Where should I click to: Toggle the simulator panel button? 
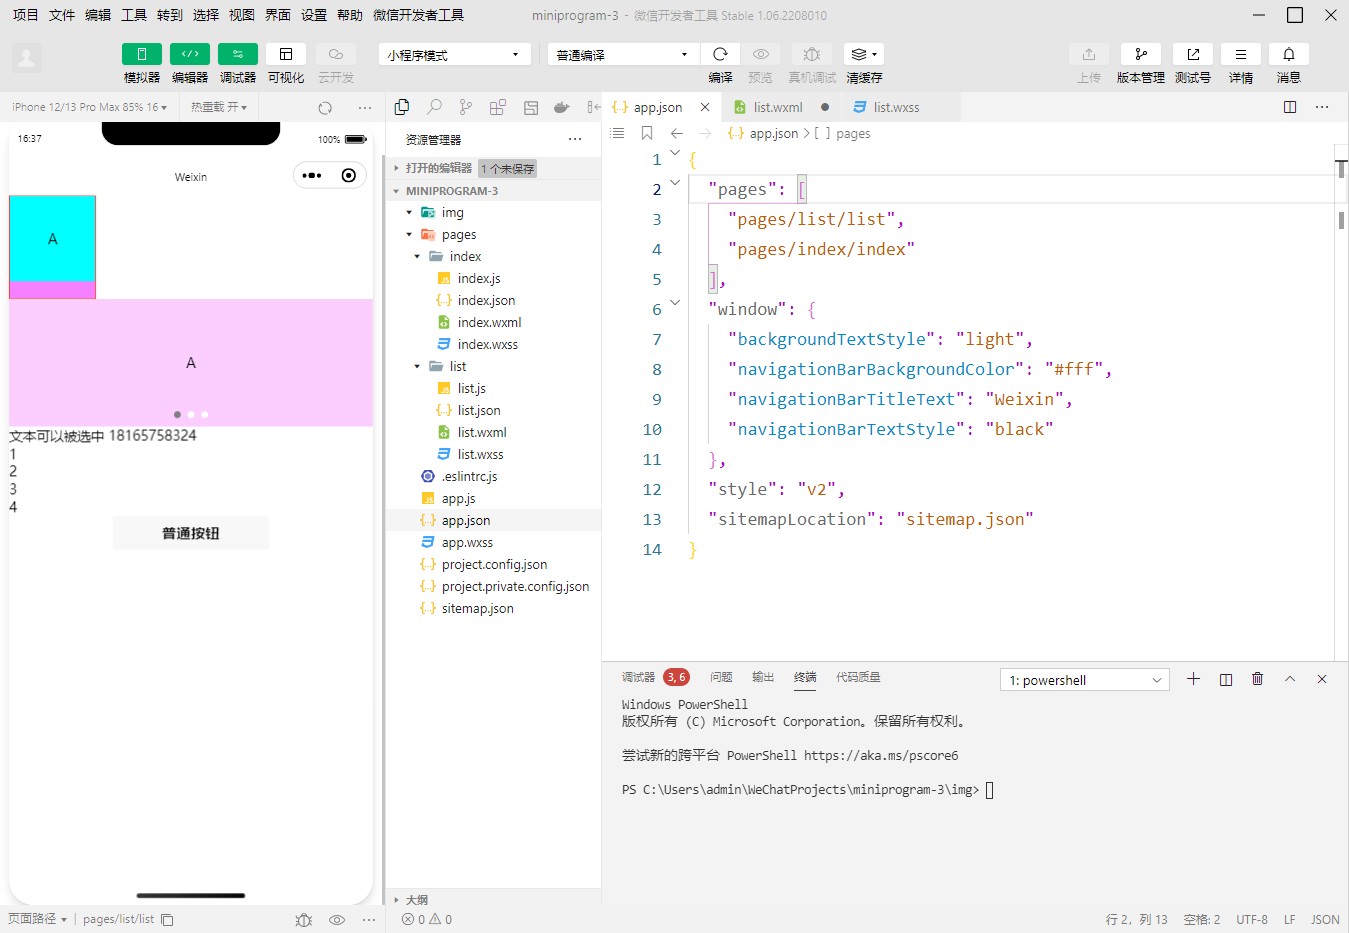click(142, 54)
